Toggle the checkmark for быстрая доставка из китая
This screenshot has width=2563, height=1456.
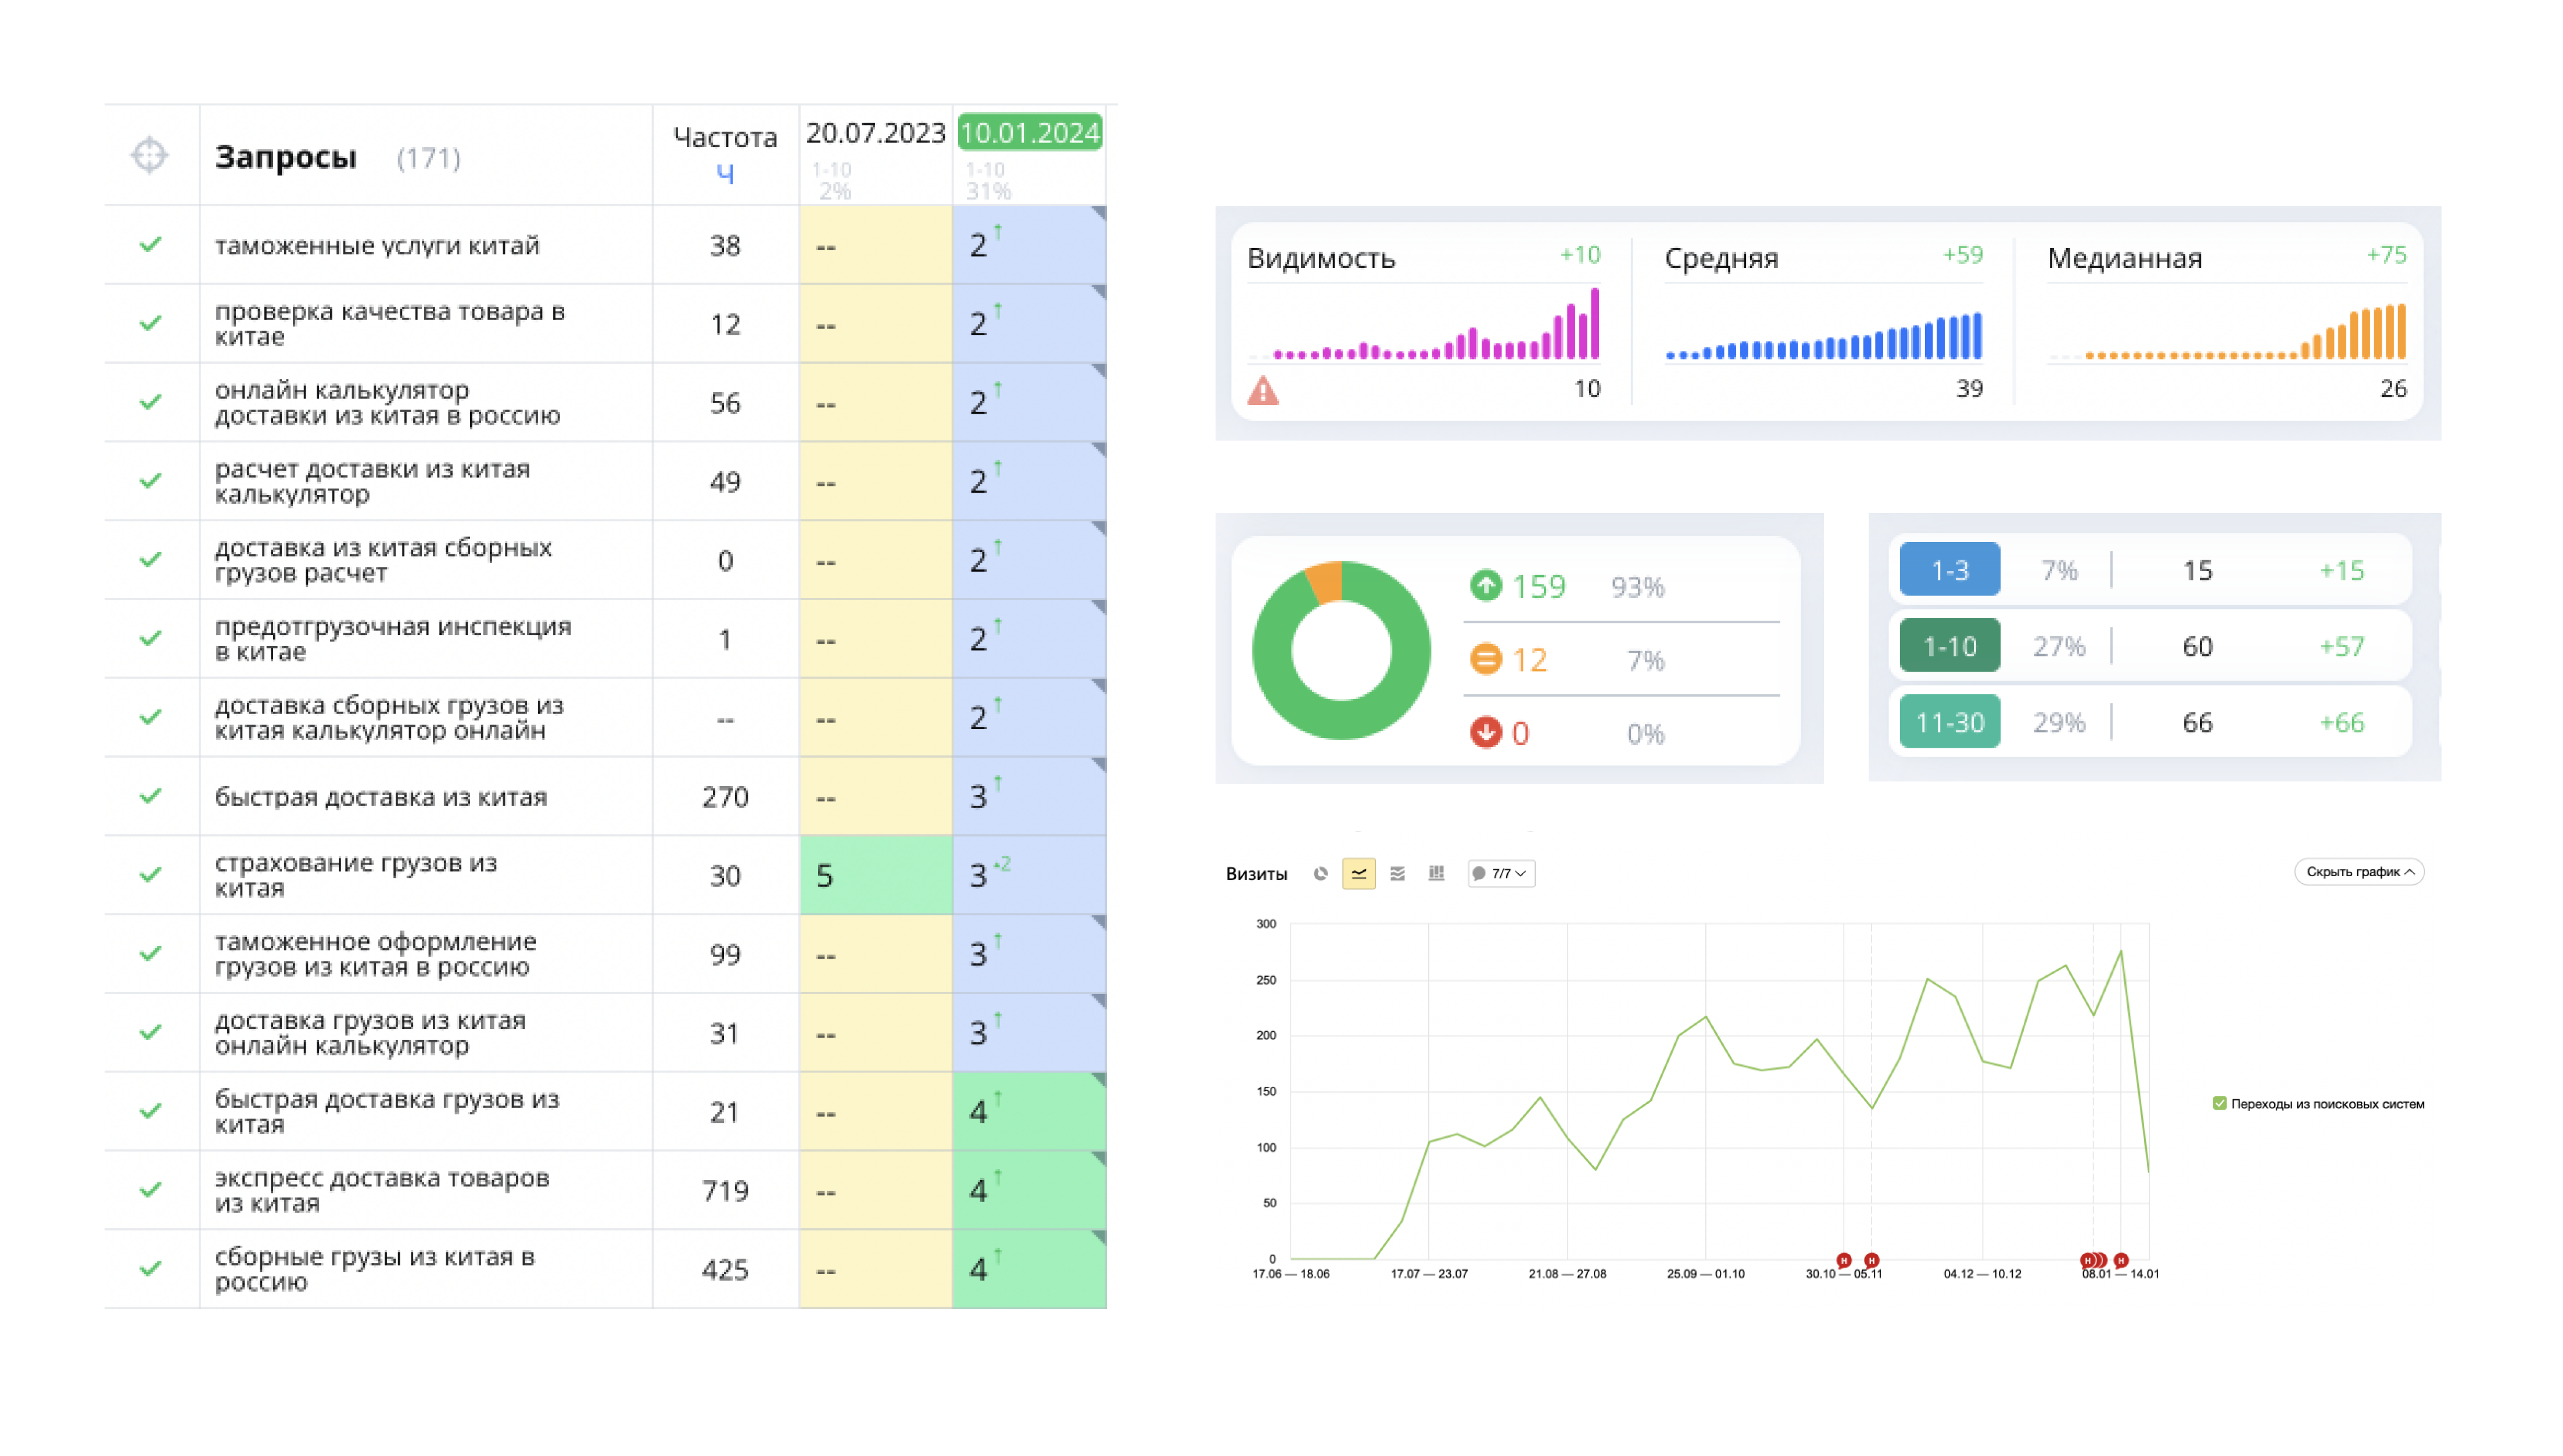point(150,796)
